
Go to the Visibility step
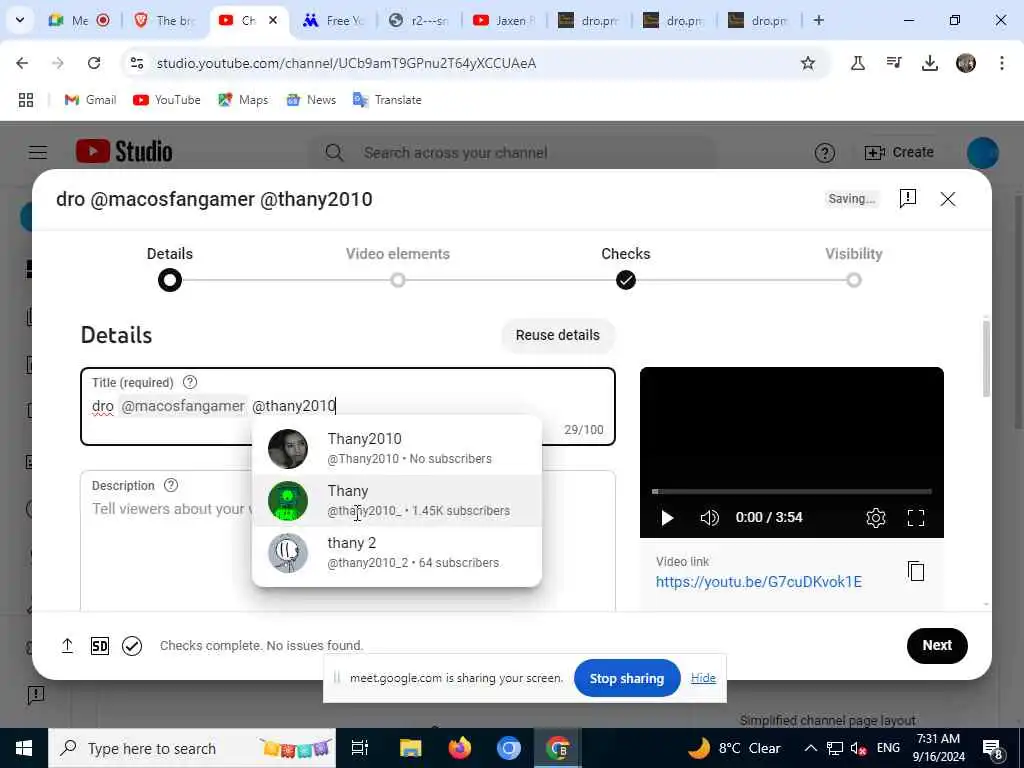pyautogui.click(x=854, y=268)
